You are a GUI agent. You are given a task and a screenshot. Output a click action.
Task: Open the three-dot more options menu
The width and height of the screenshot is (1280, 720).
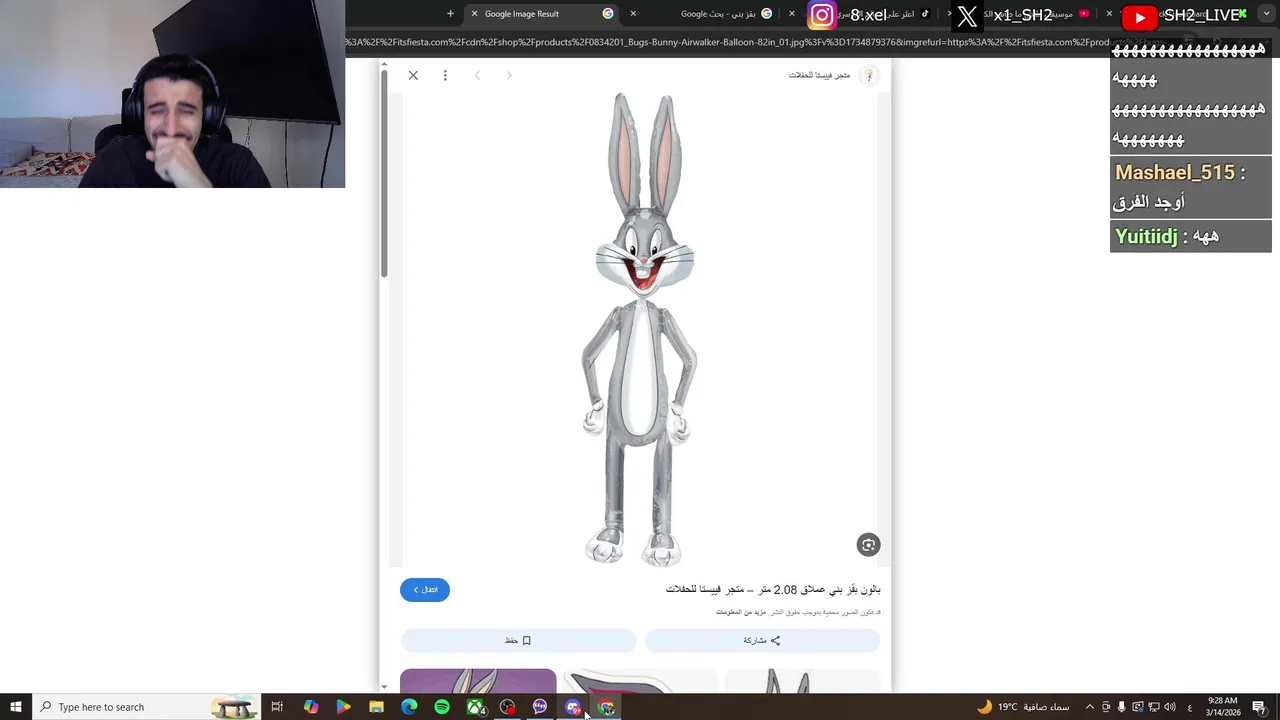coord(445,75)
